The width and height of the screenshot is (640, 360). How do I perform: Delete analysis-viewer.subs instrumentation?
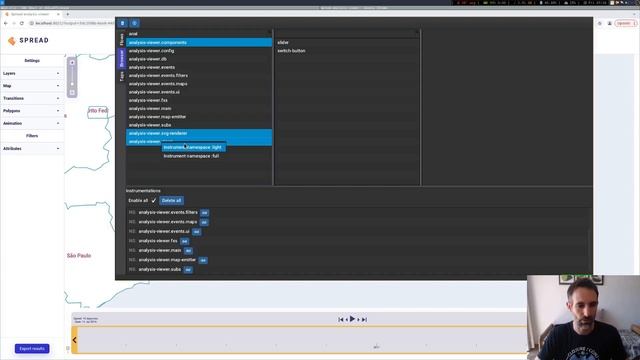click(188, 269)
